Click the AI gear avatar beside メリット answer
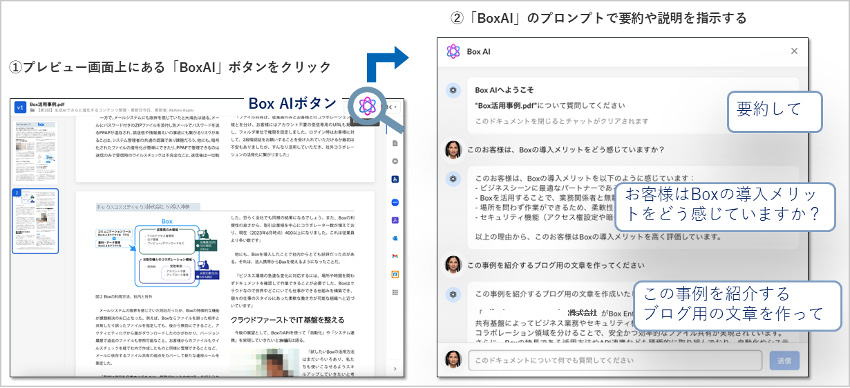The width and height of the screenshot is (850, 388). click(453, 178)
